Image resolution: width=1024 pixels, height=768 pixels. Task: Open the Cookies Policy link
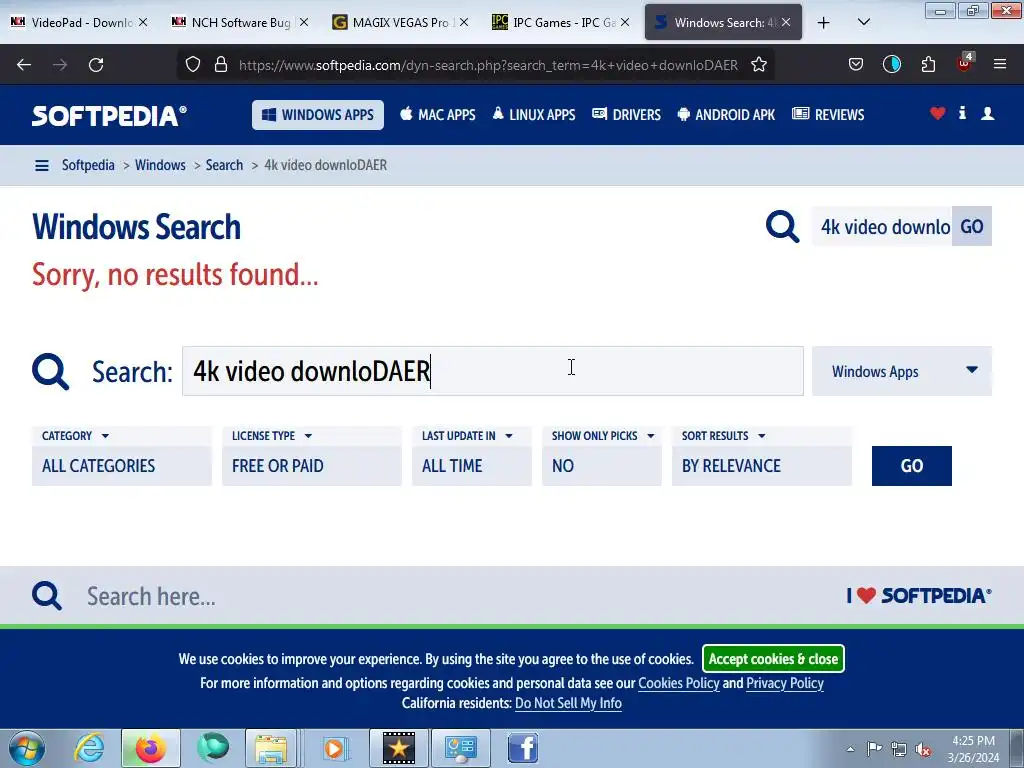coord(679,683)
